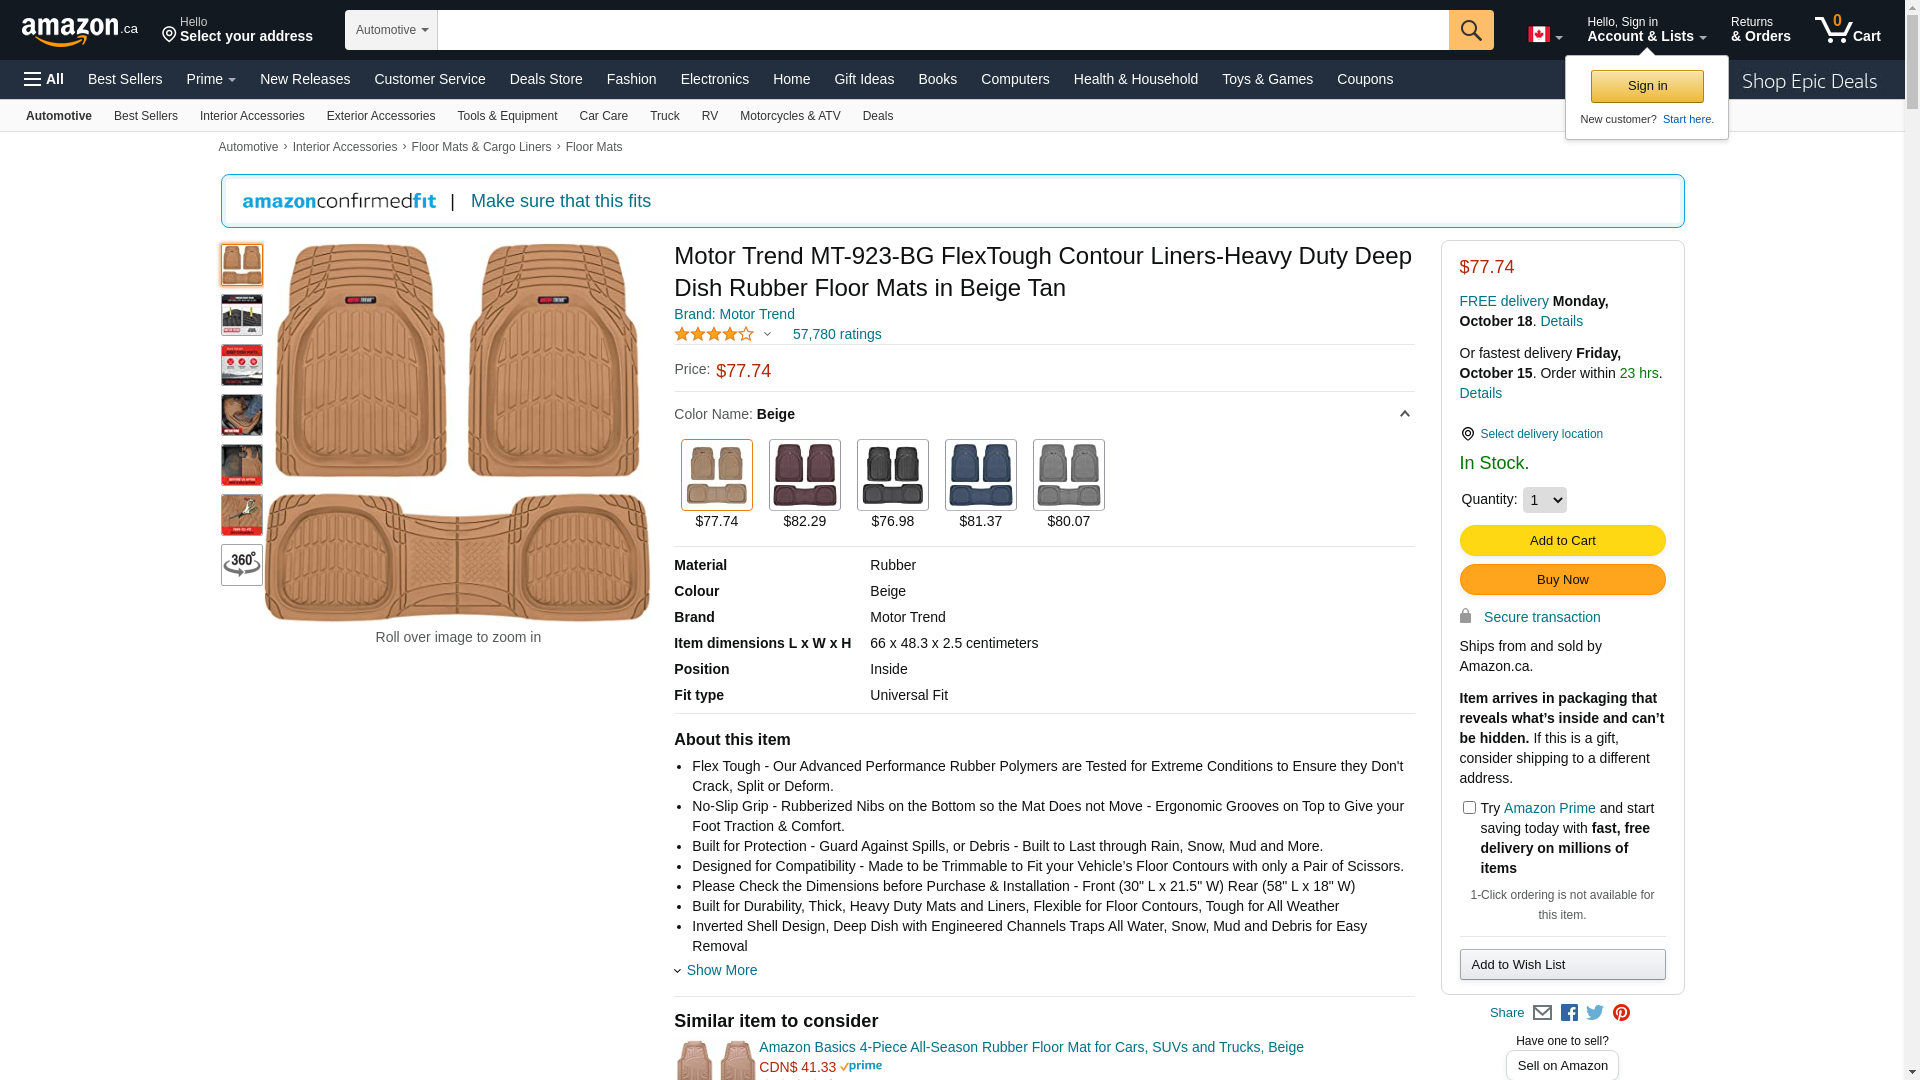Click inside the search input field
The width and height of the screenshot is (1920, 1080).
(942, 30)
